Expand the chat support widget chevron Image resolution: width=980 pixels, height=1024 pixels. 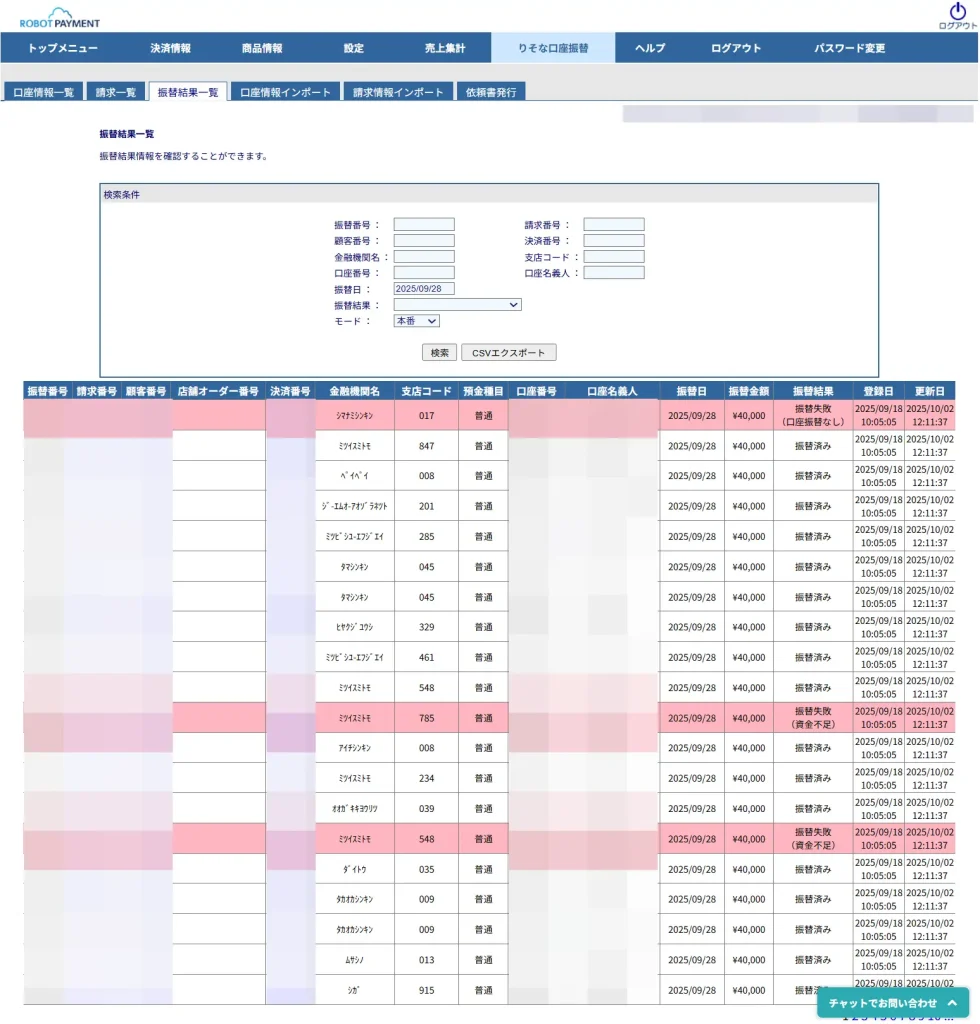[x=952, y=1003]
